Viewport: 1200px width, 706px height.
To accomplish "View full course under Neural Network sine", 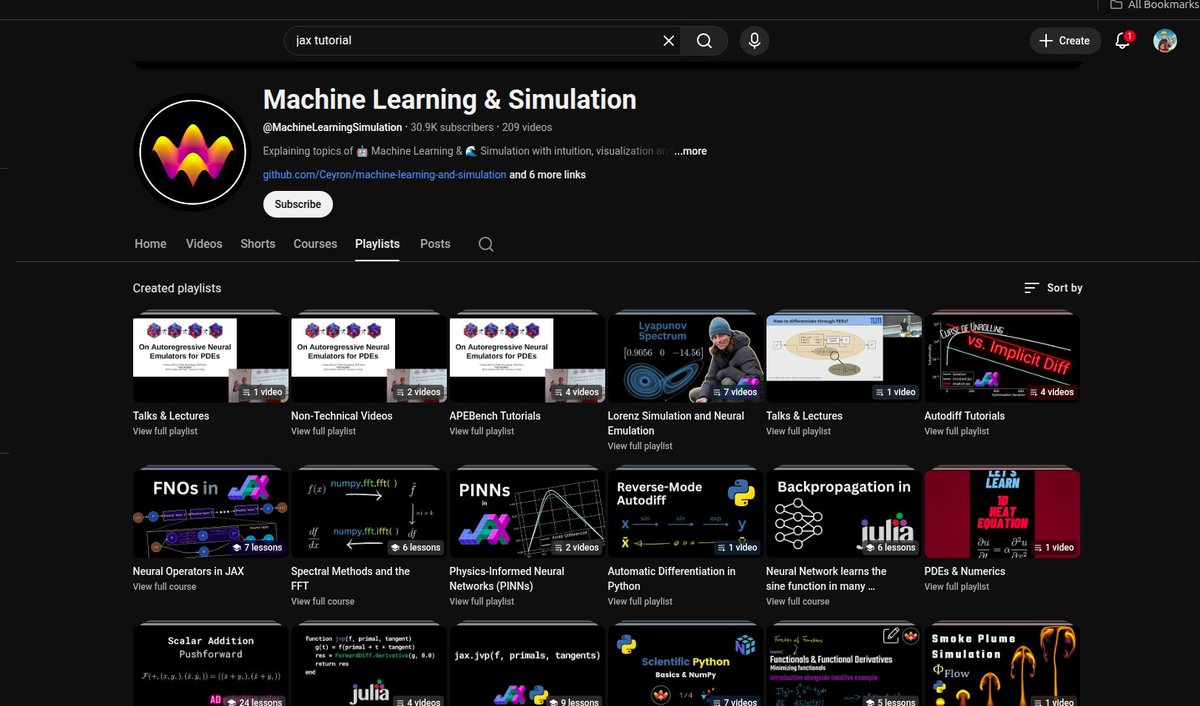I will pos(798,601).
